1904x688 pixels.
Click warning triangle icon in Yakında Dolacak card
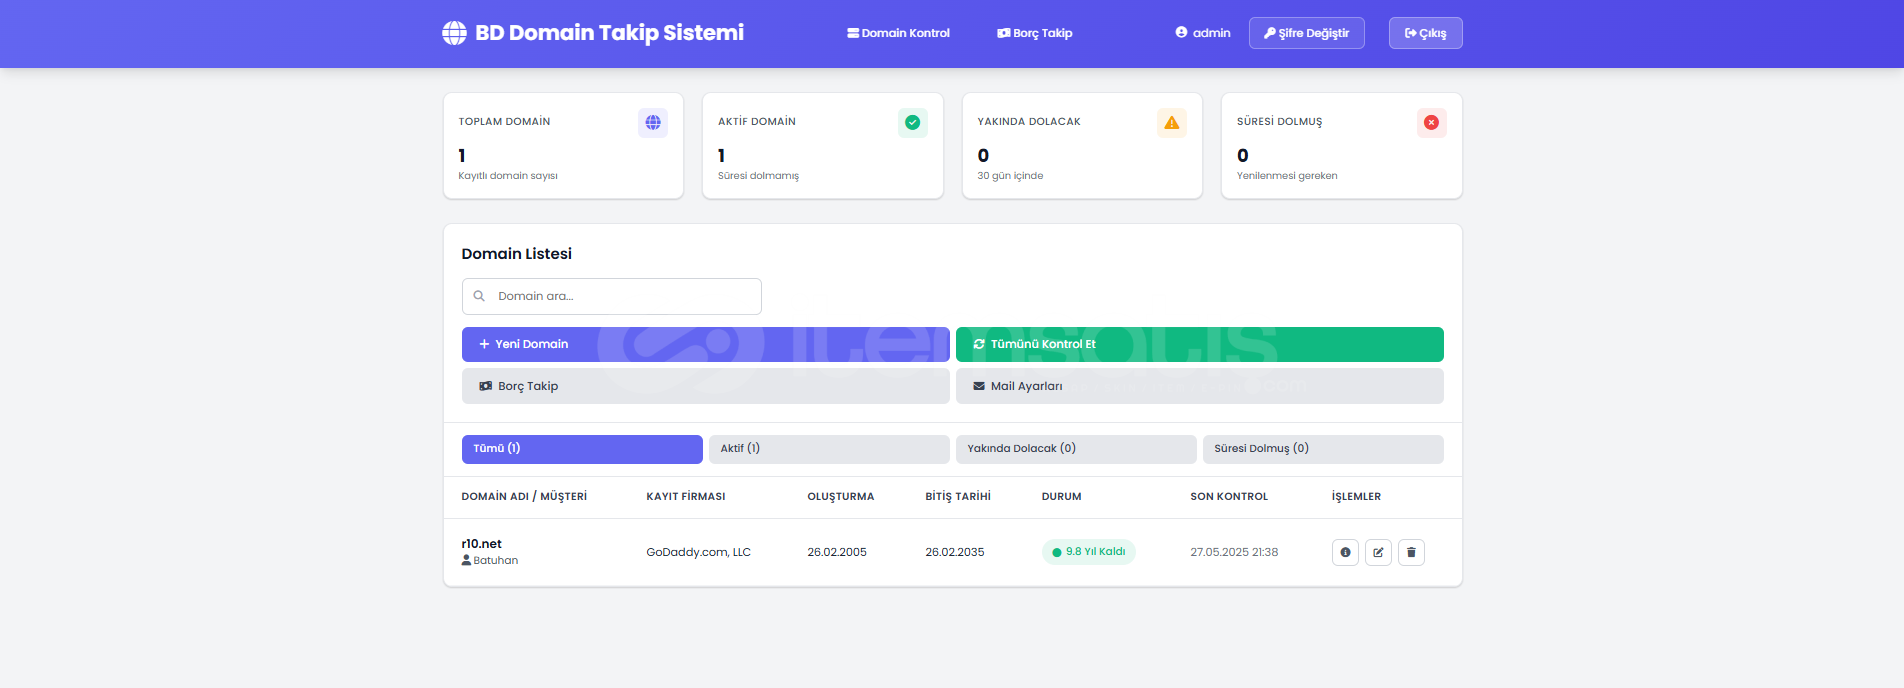click(x=1172, y=122)
